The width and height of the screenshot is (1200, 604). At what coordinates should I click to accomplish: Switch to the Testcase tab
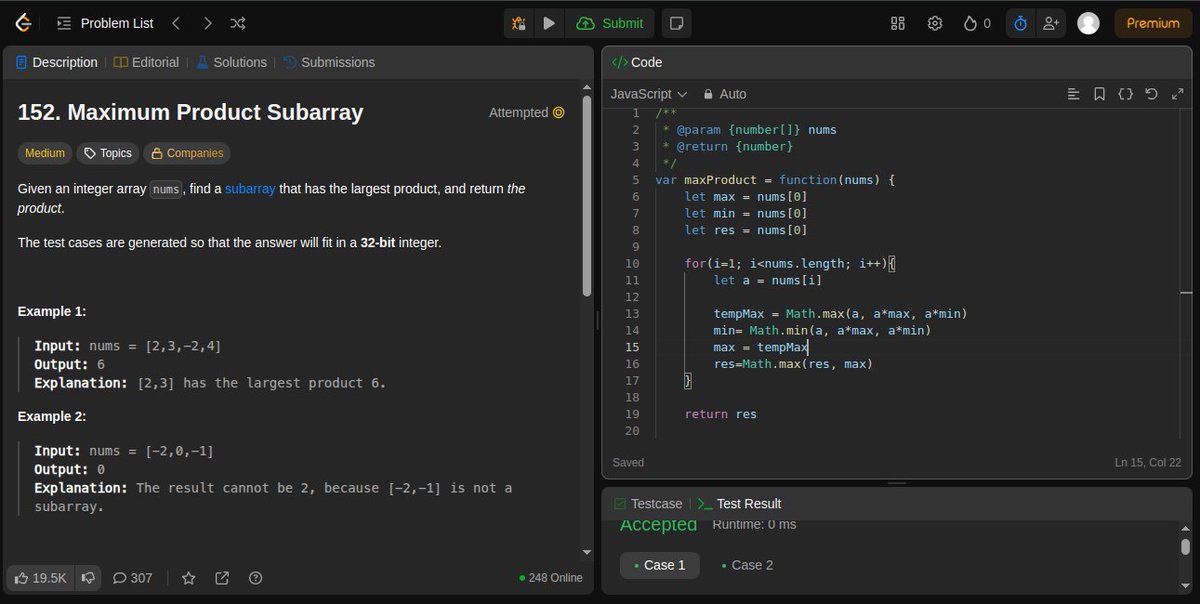tap(648, 504)
